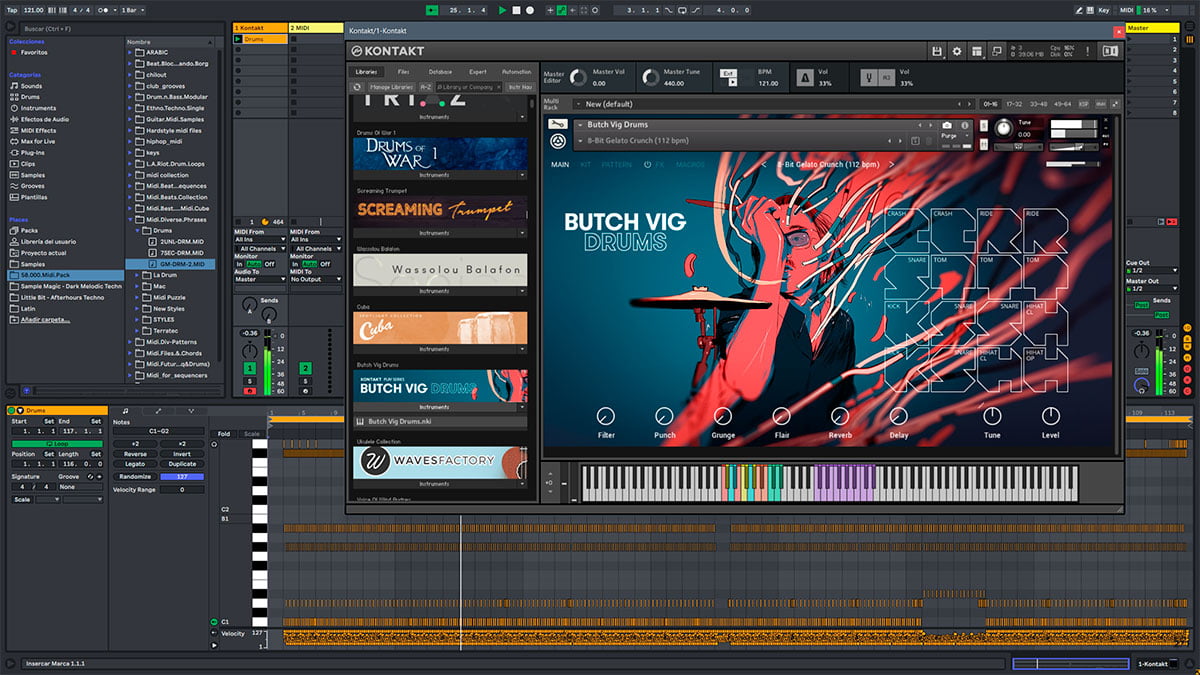
Task: Switch to Kontakt Expert tab
Action: [478, 72]
